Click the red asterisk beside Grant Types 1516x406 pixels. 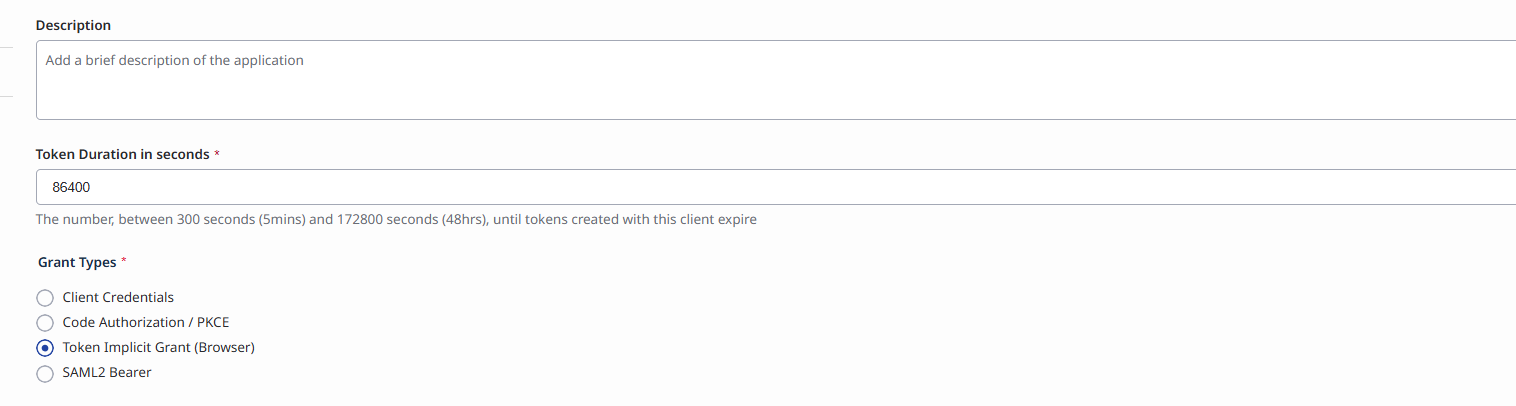(x=124, y=262)
